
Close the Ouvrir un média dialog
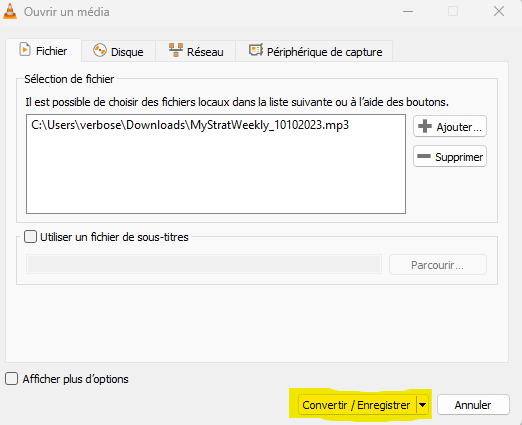pos(499,11)
